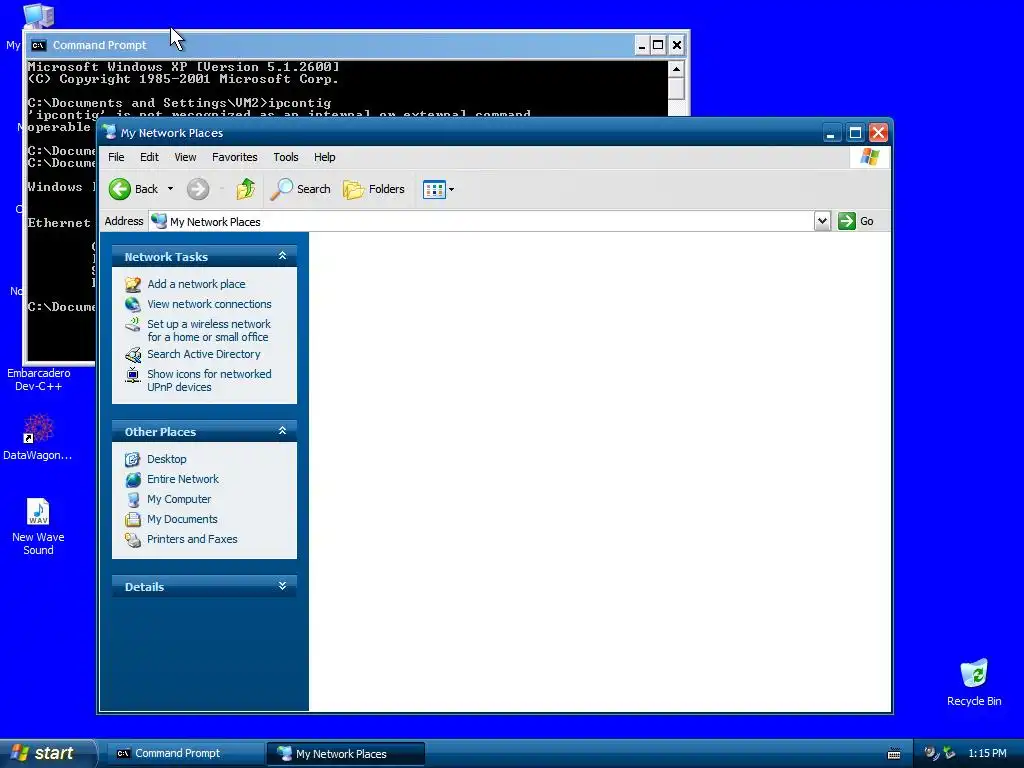Open the Edit menu
Screen dimensions: 1024x768
click(149, 157)
